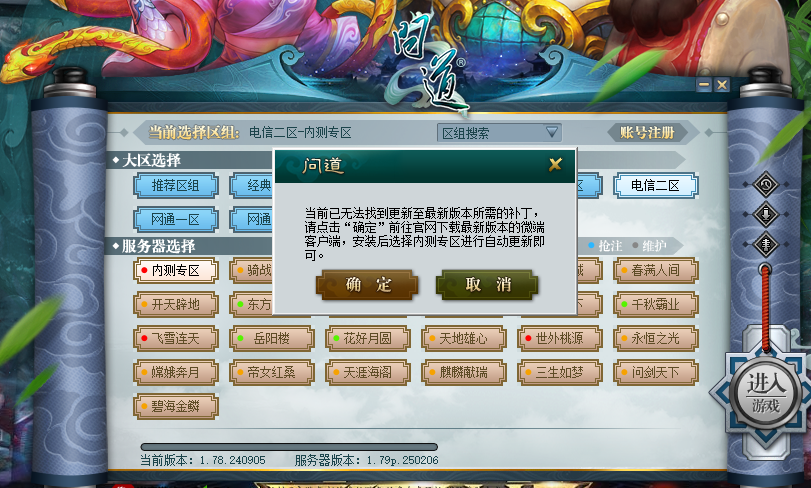Select the 网通一区 region tab
This screenshot has width=811, height=488.
coord(176,220)
